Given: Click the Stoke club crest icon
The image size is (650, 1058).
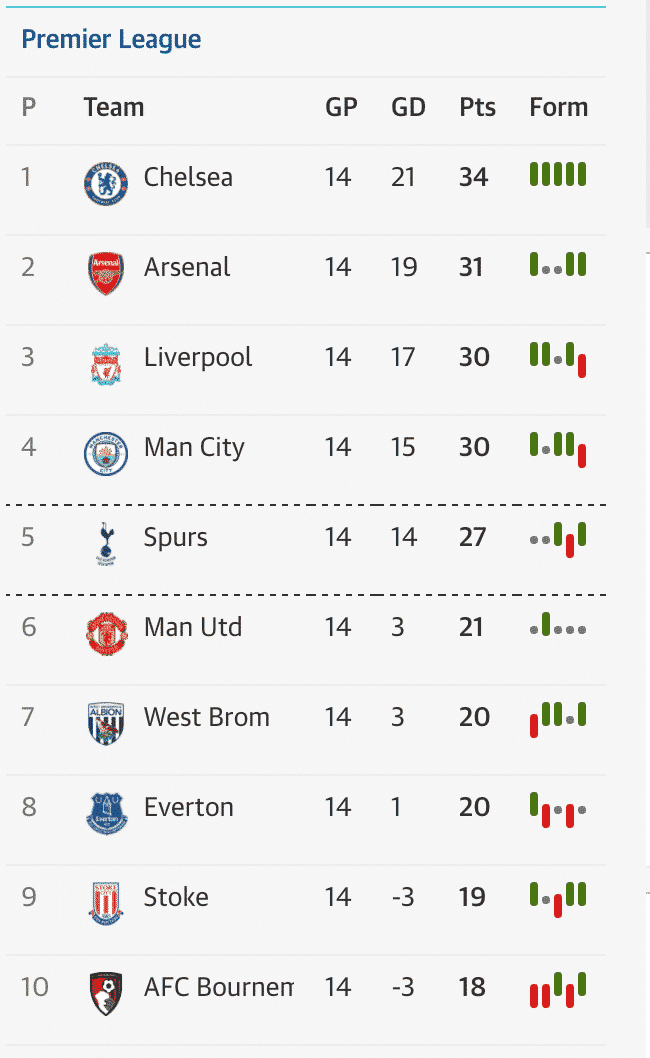Looking at the screenshot, I should coord(105,903).
